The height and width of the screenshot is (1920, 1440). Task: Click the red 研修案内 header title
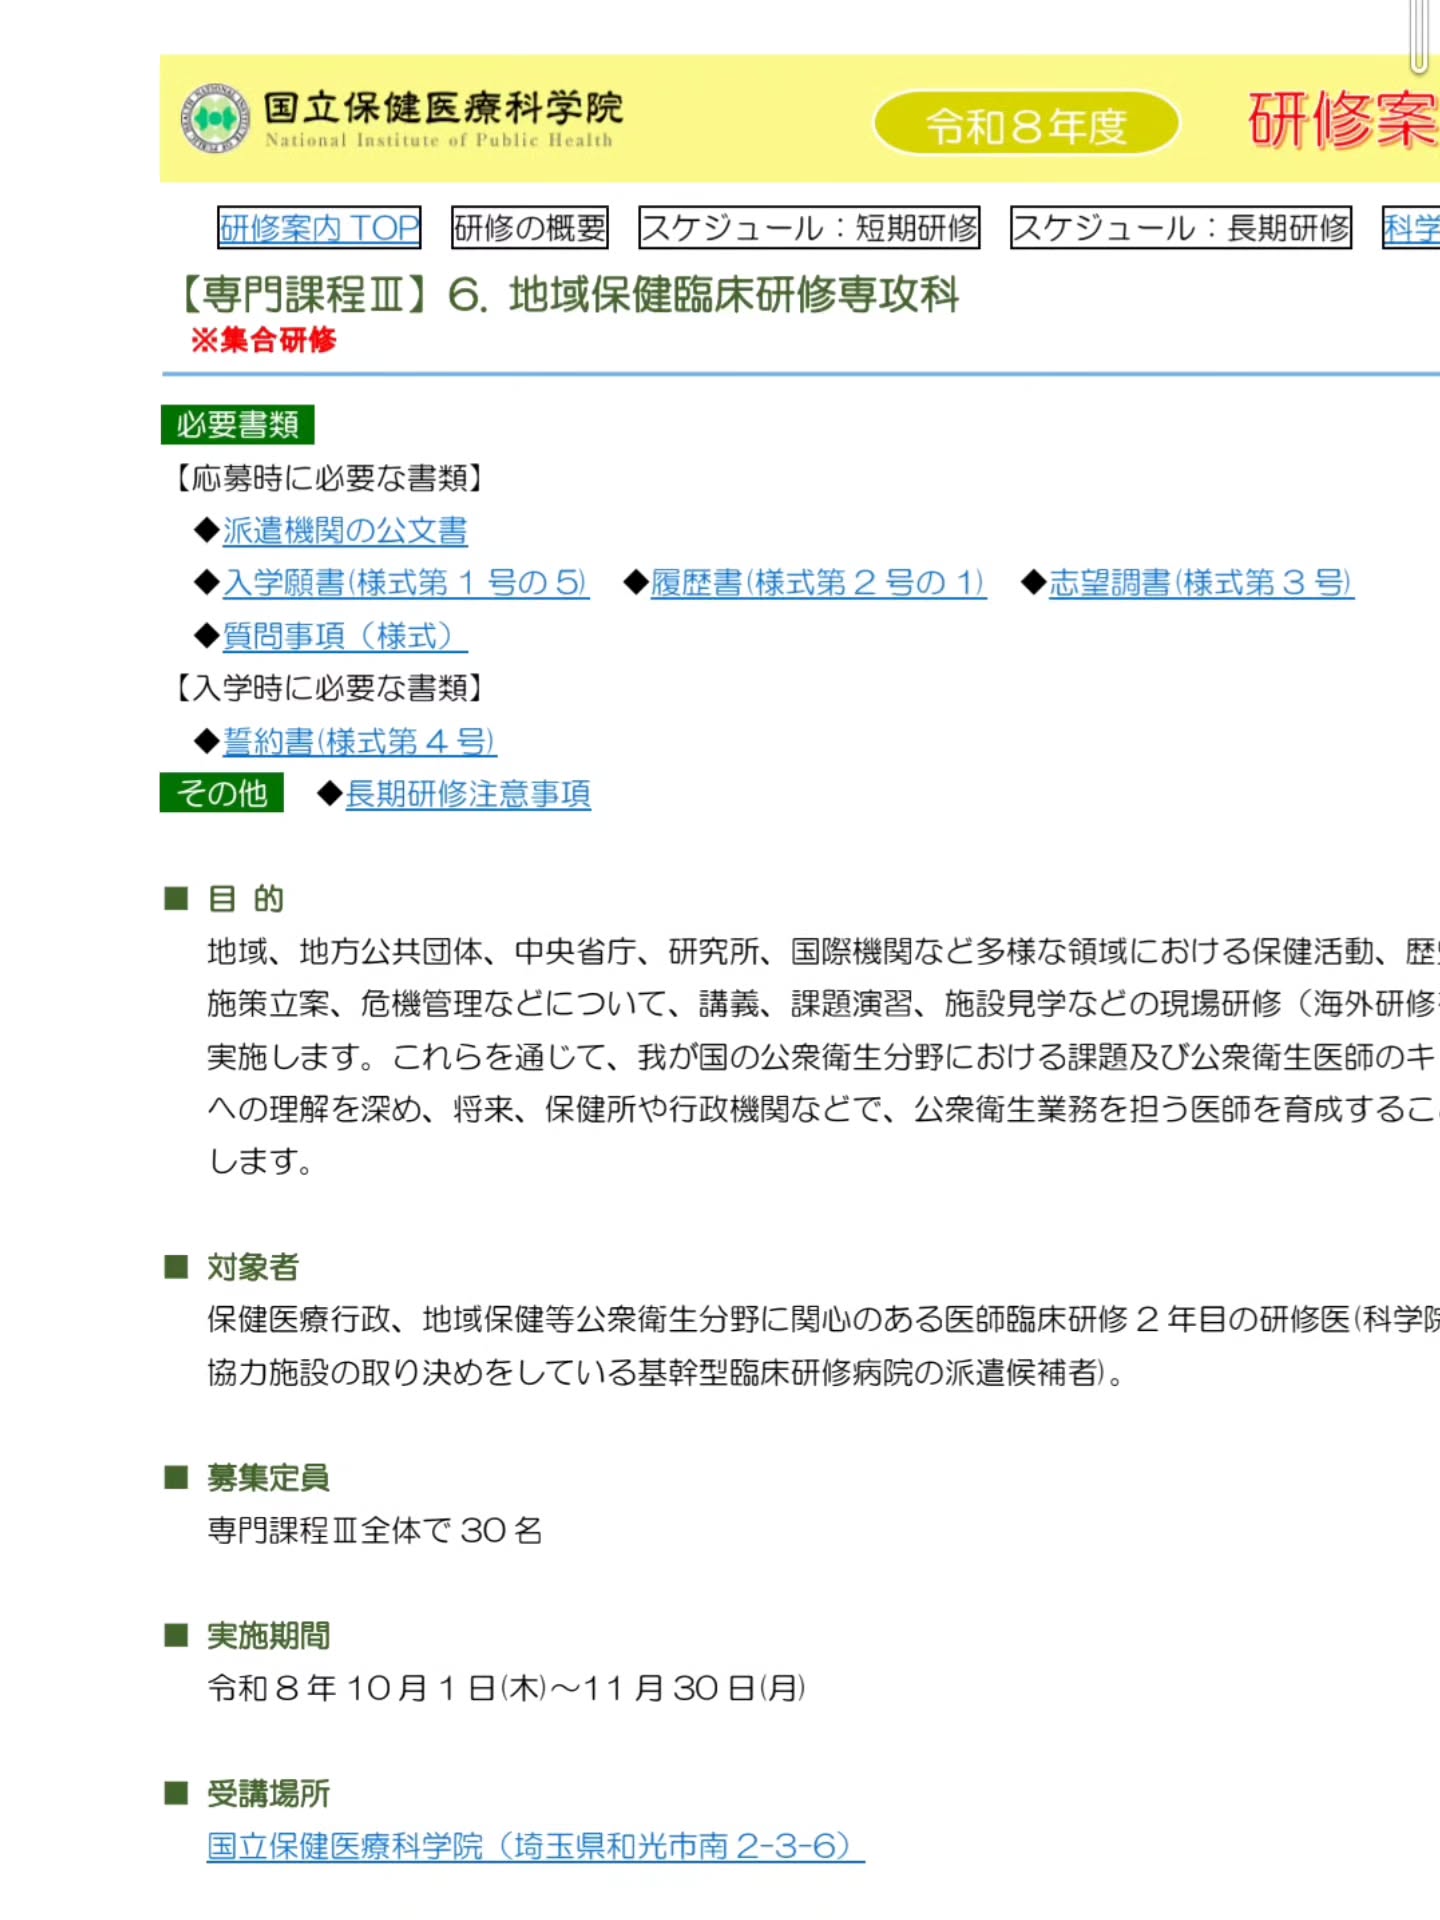(1342, 120)
